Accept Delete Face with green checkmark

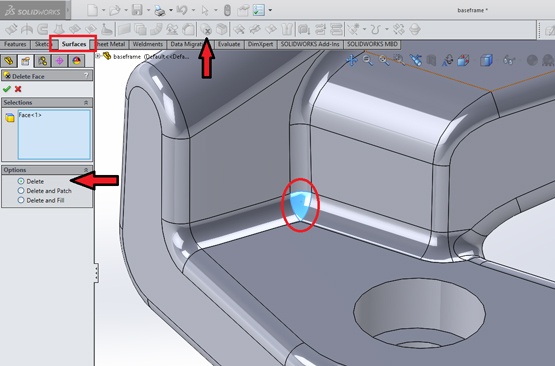(x=7, y=89)
